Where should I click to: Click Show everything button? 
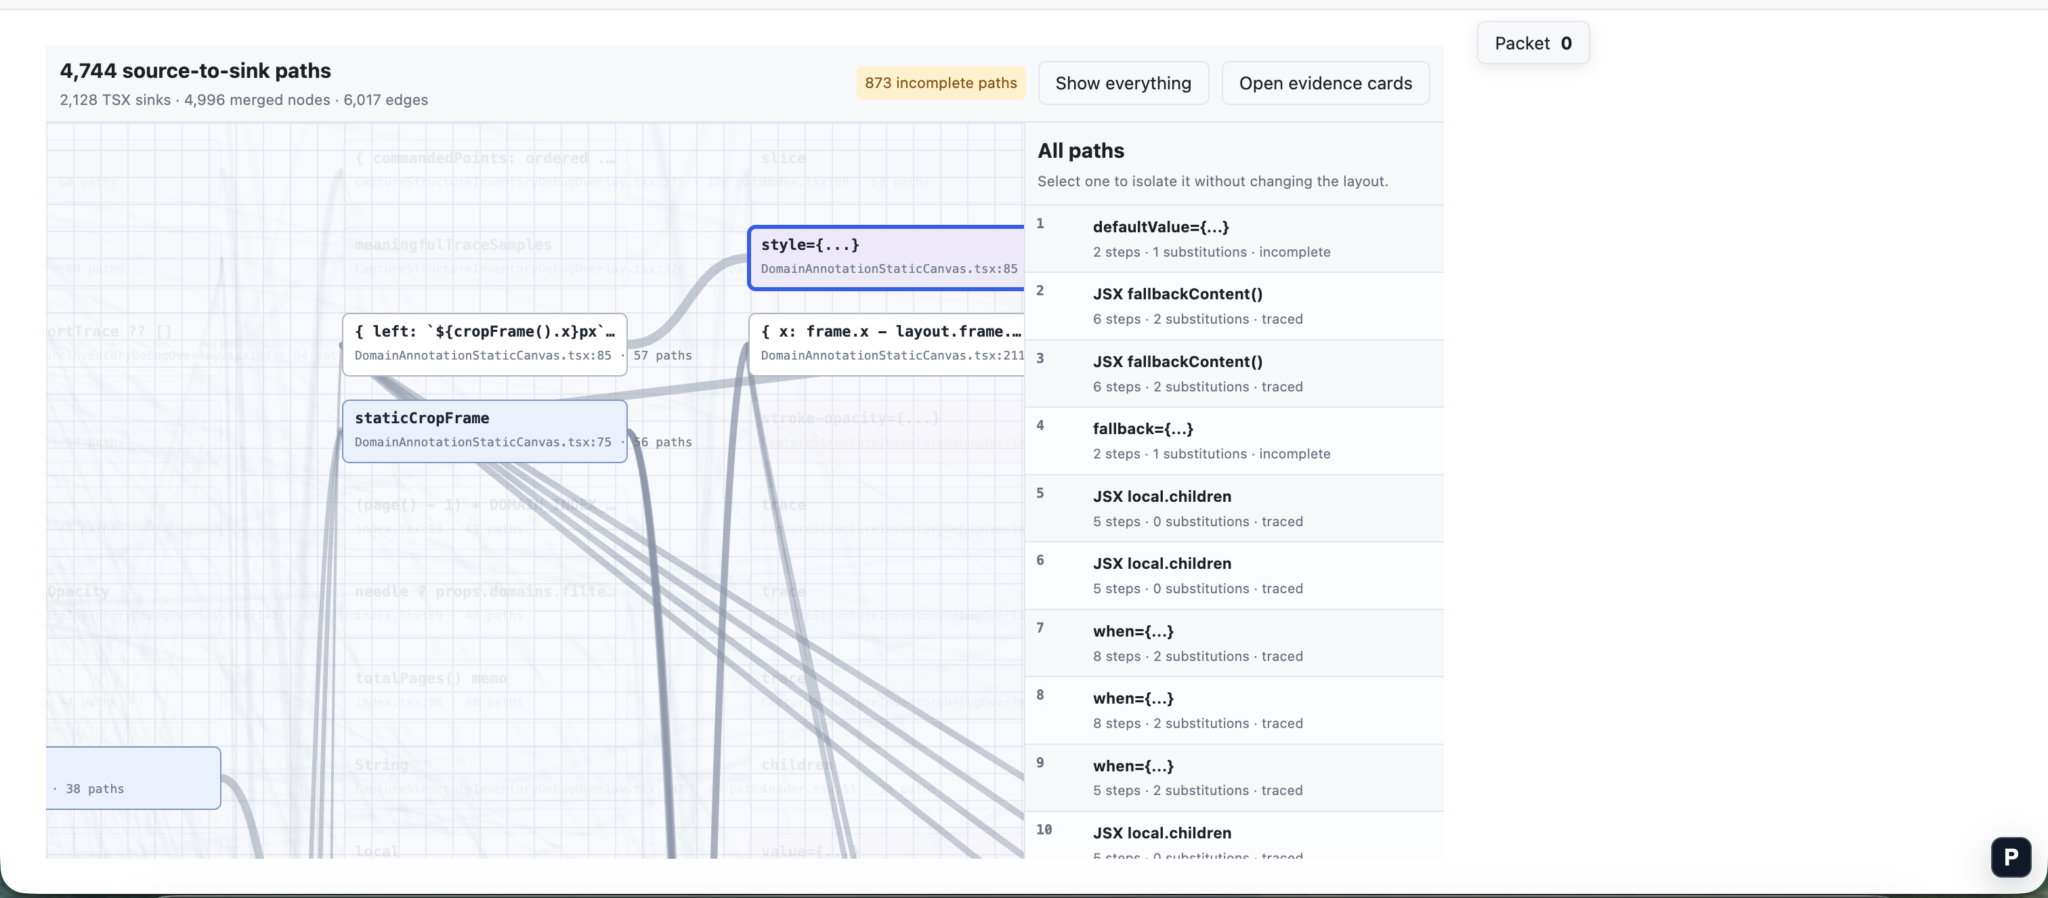tap(1123, 83)
